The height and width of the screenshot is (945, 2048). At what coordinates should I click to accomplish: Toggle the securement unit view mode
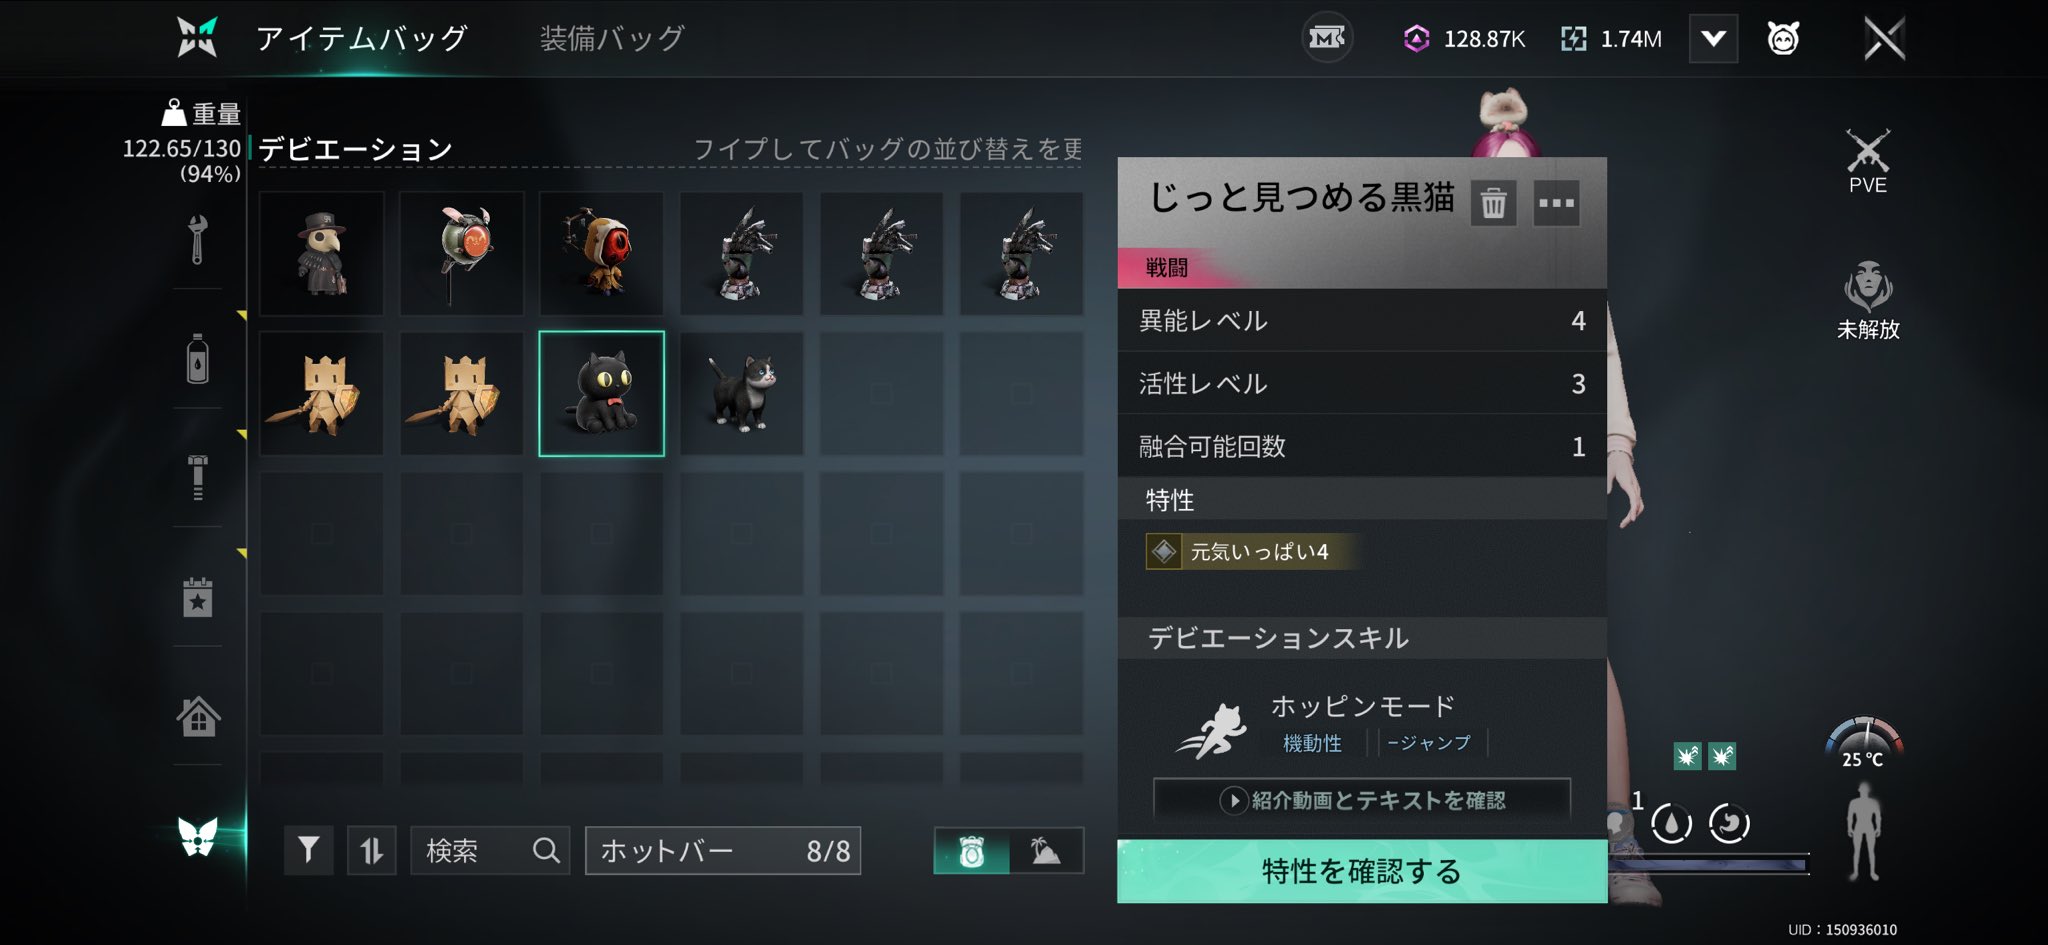pos(972,851)
